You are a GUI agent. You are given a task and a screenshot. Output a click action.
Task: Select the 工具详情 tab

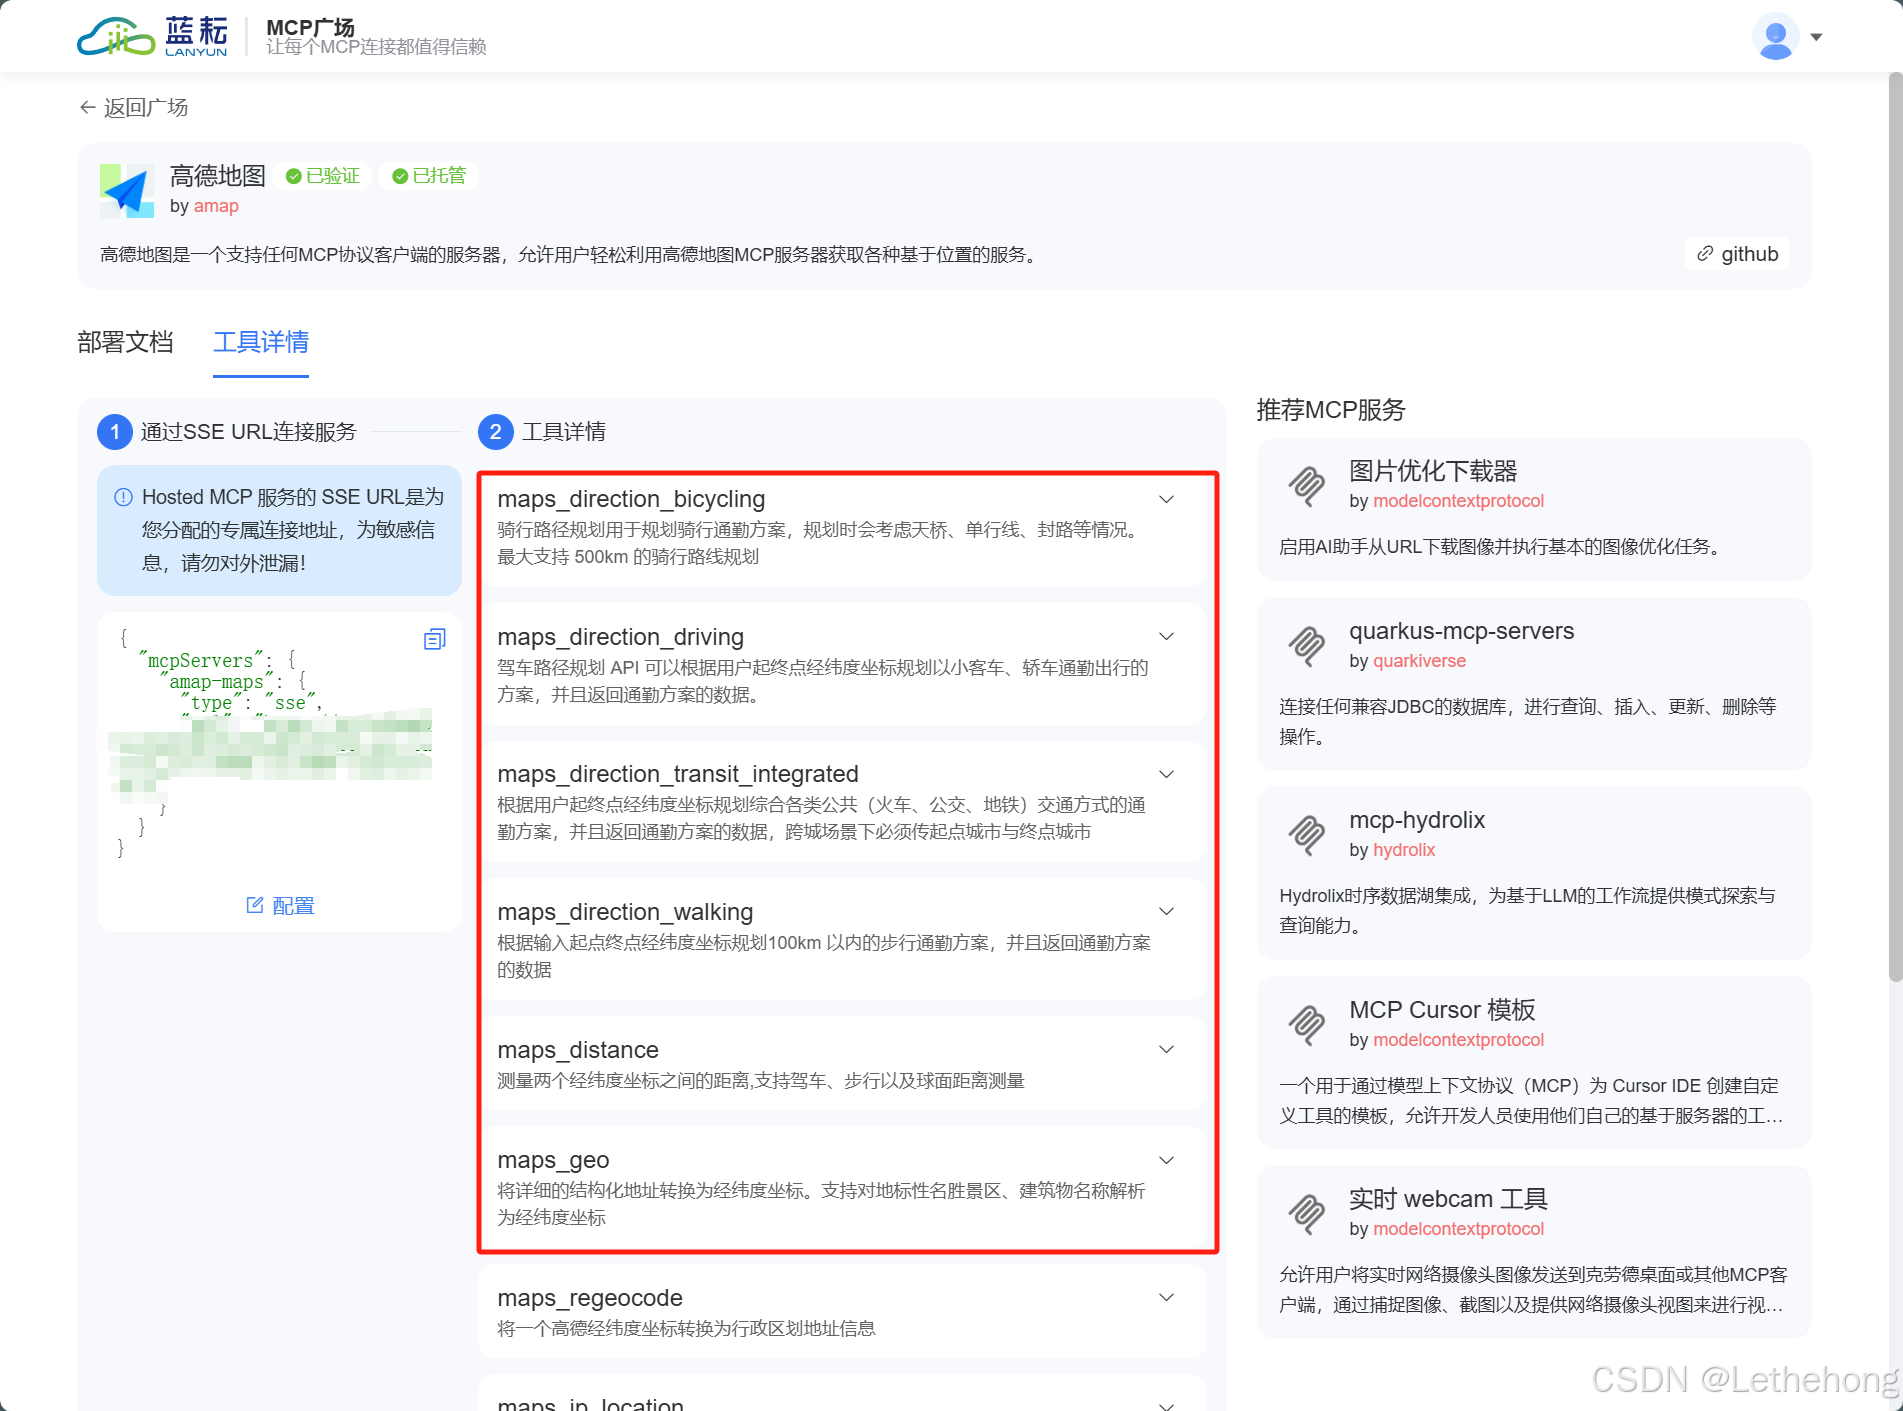[x=261, y=342]
